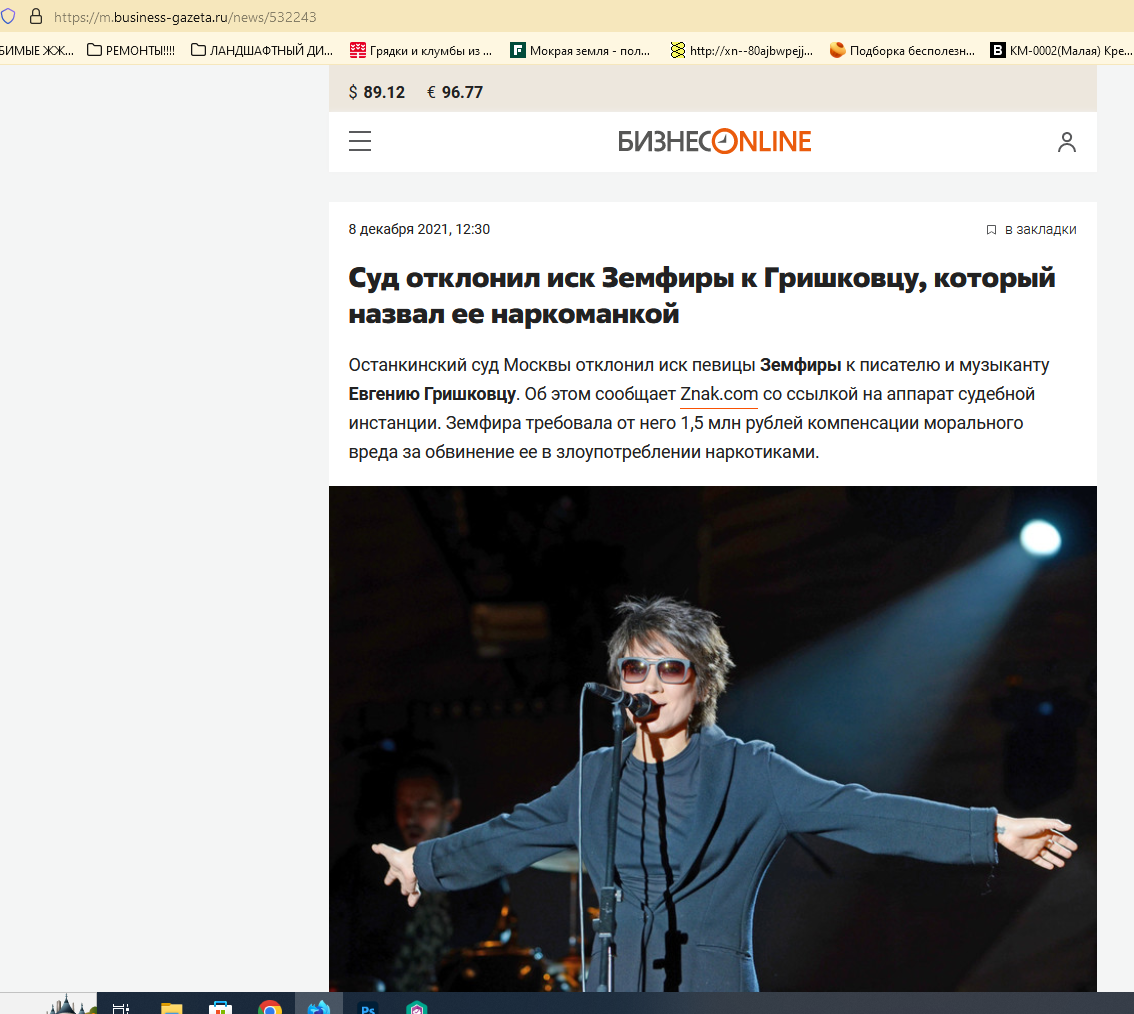Open the ...БИМЫЕ ЖЖ... bookmark folder

point(36,50)
